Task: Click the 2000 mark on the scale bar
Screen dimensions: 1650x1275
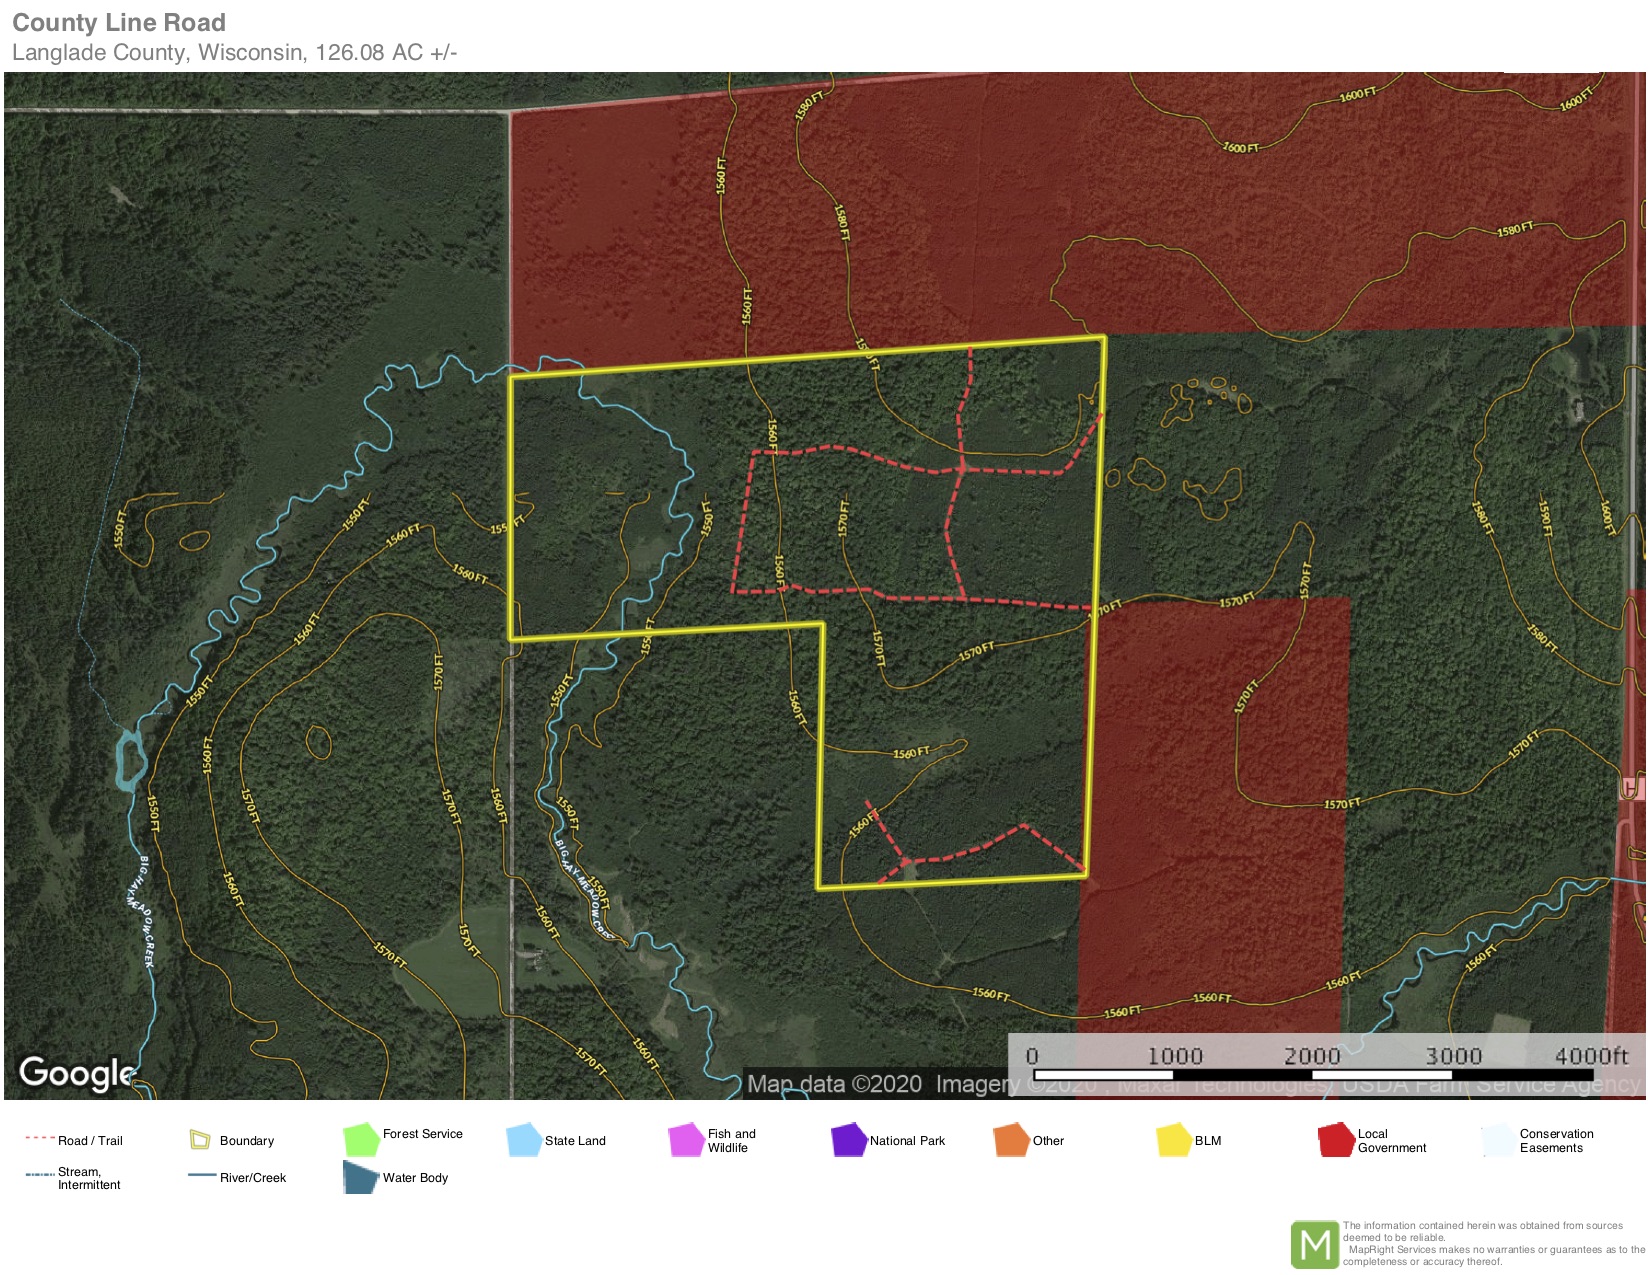Action: tap(1311, 1057)
